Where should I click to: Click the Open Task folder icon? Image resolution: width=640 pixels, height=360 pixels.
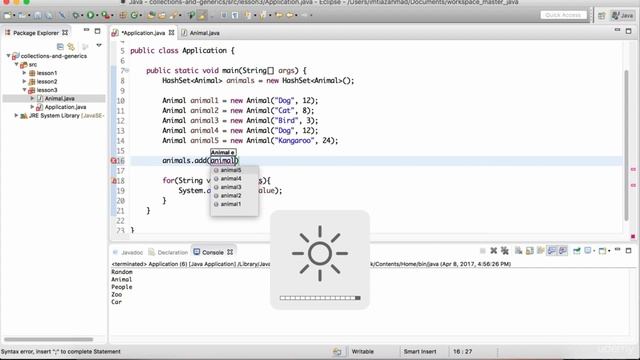tap(162, 15)
